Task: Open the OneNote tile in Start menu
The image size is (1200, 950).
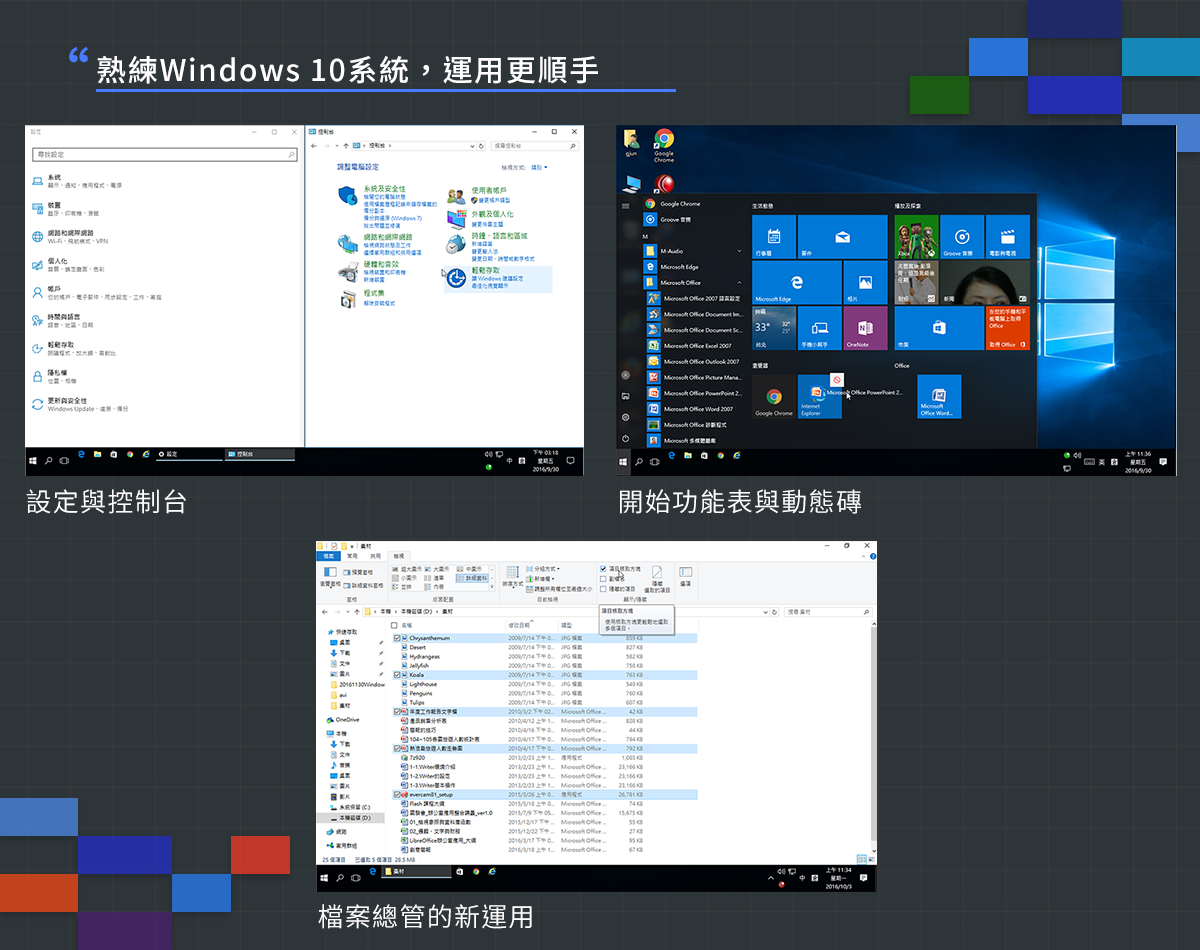Action: click(865, 328)
